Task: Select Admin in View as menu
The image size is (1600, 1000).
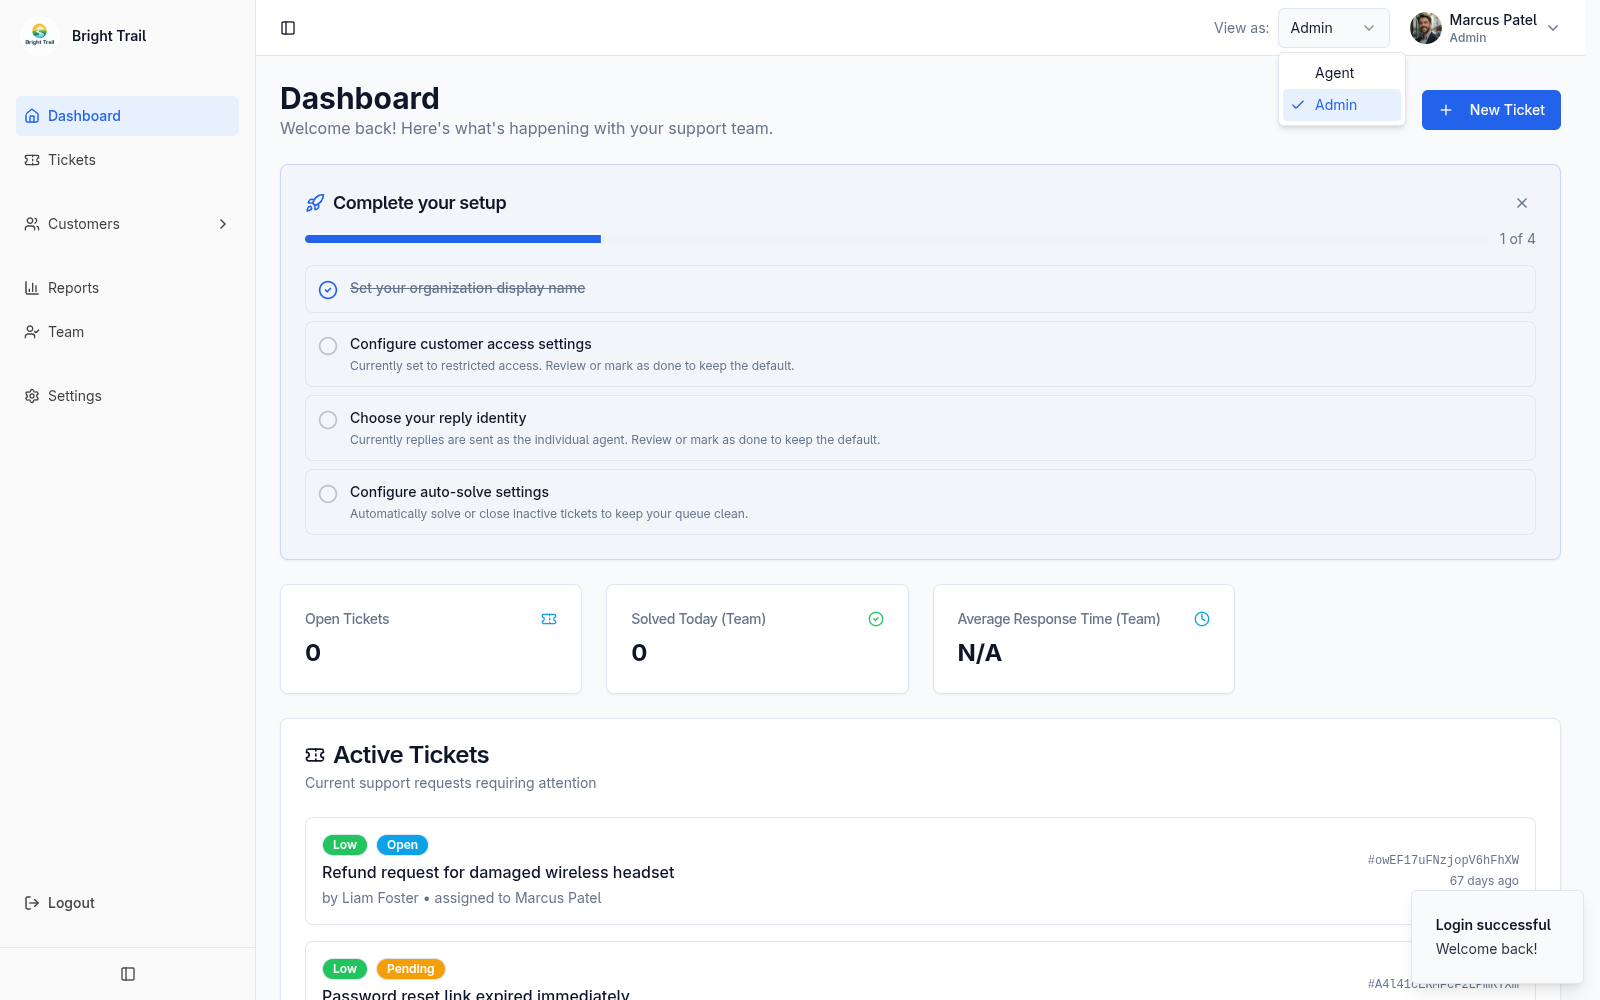Action: point(1342,105)
